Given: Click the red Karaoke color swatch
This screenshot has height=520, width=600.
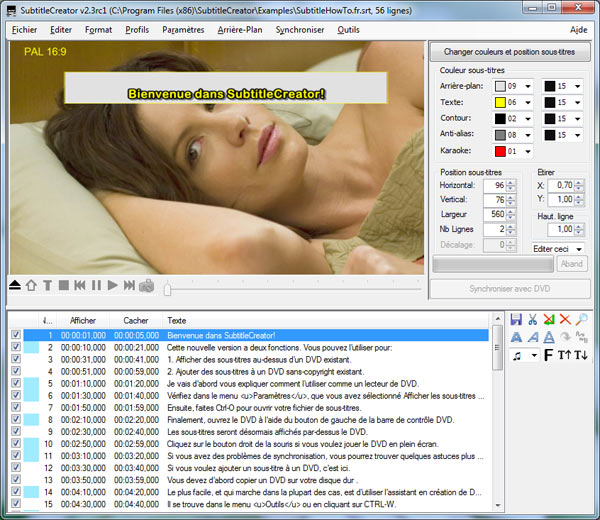Looking at the screenshot, I should pos(500,152).
